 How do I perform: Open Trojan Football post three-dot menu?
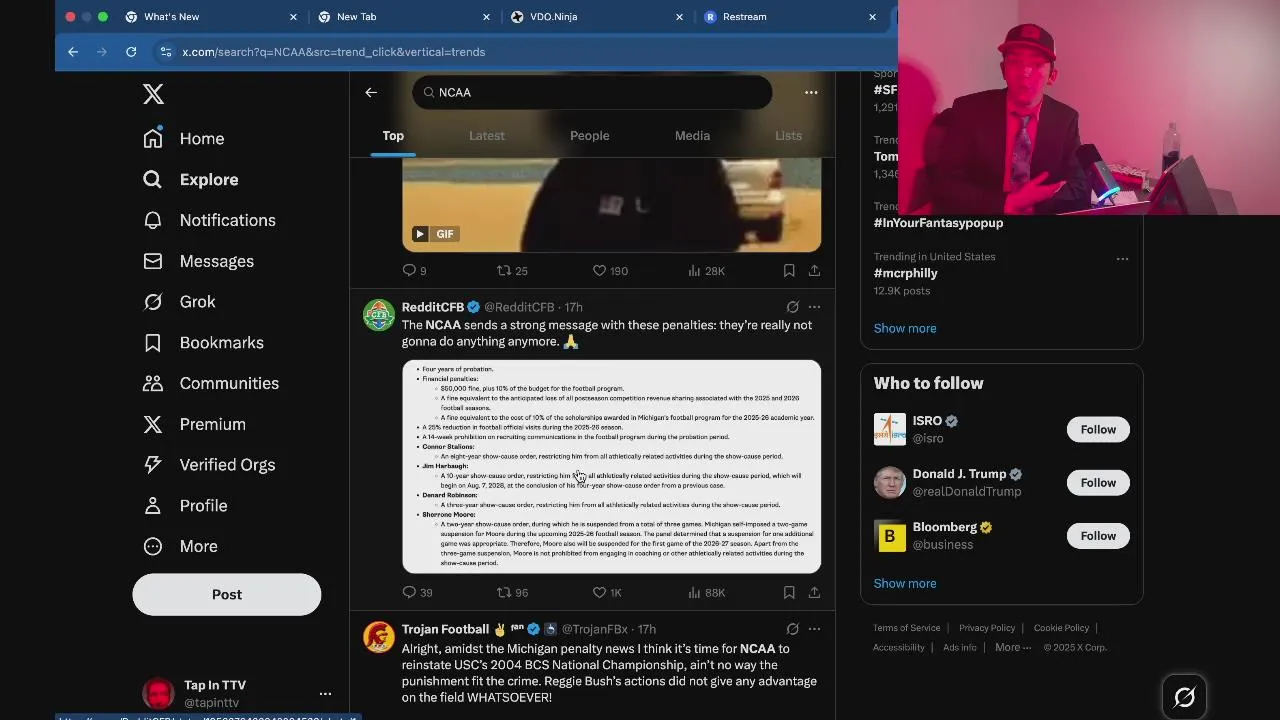(814, 629)
